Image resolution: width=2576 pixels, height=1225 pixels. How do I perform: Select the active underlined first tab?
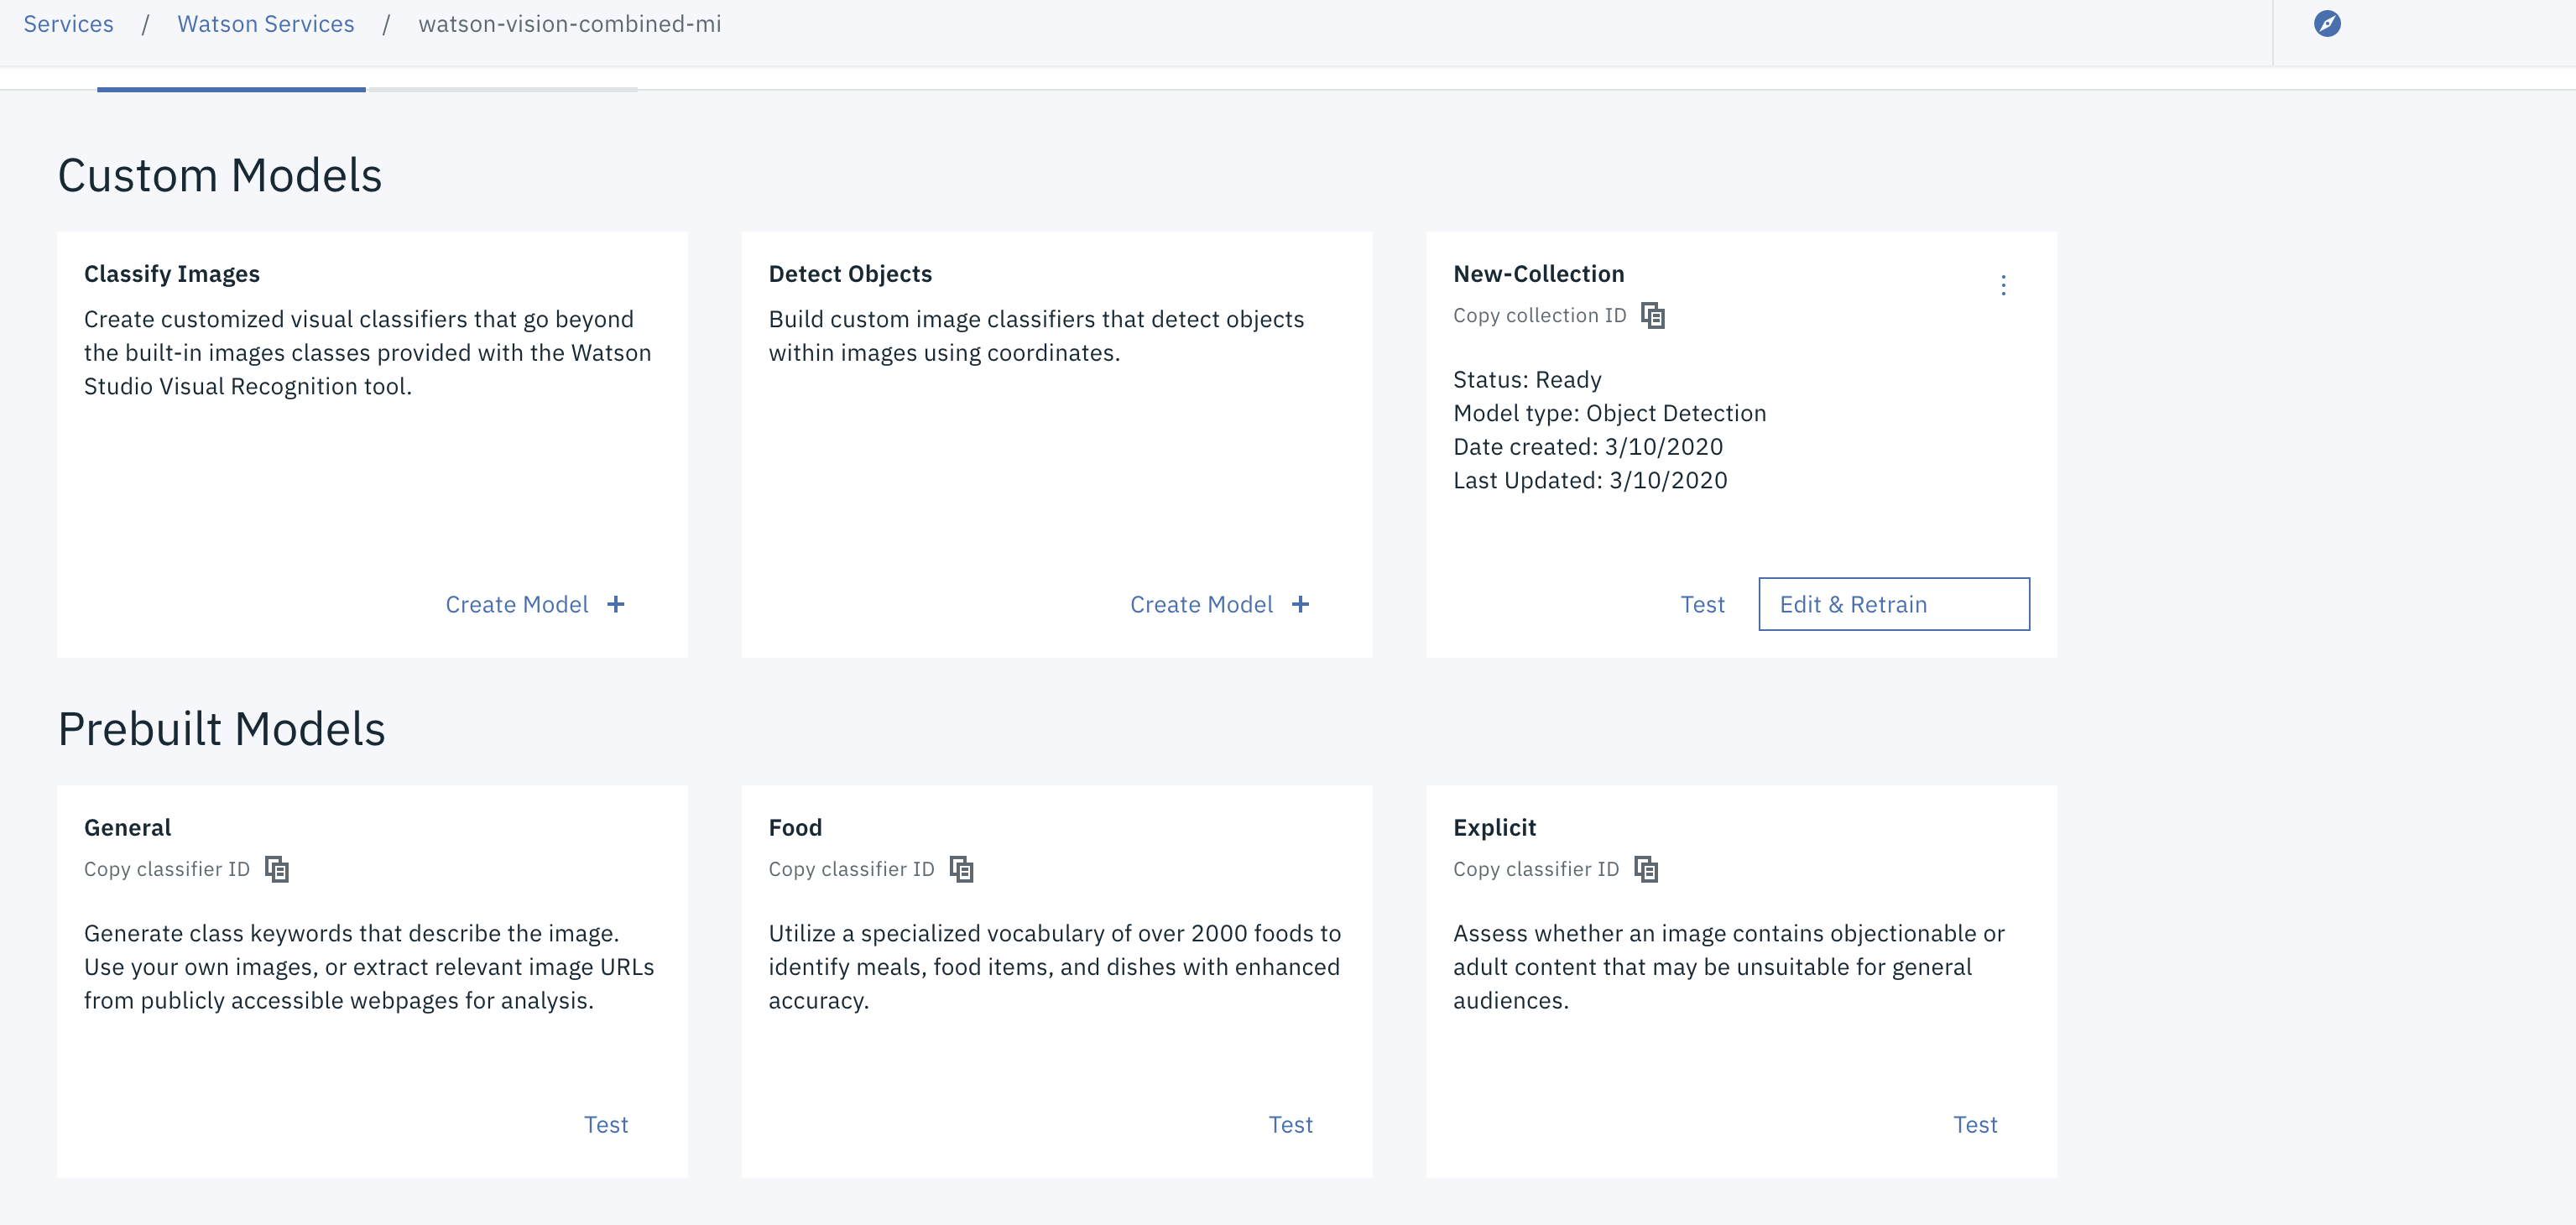point(231,82)
